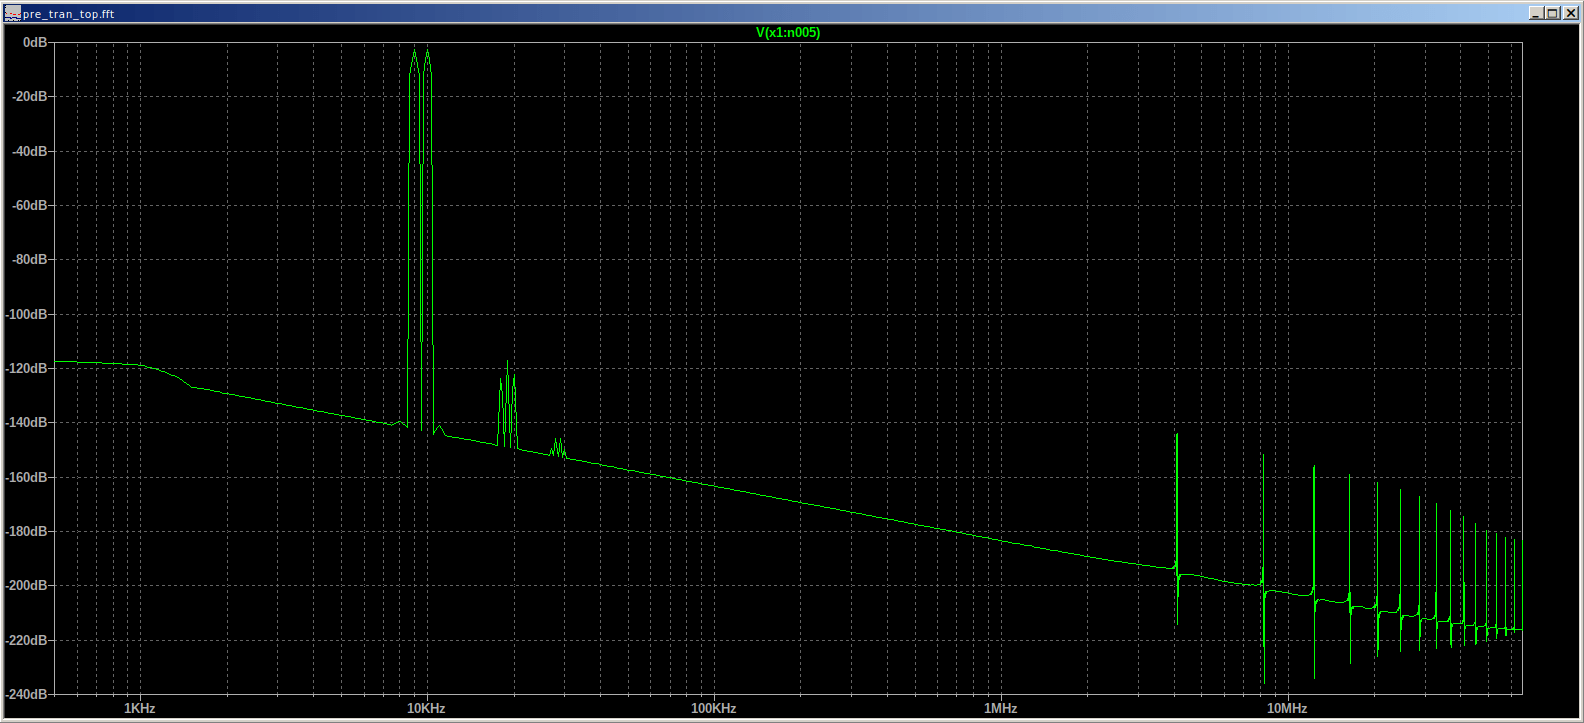The image size is (1584, 723).
Task: Click the -160dB axis label
Action: [26, 477]
